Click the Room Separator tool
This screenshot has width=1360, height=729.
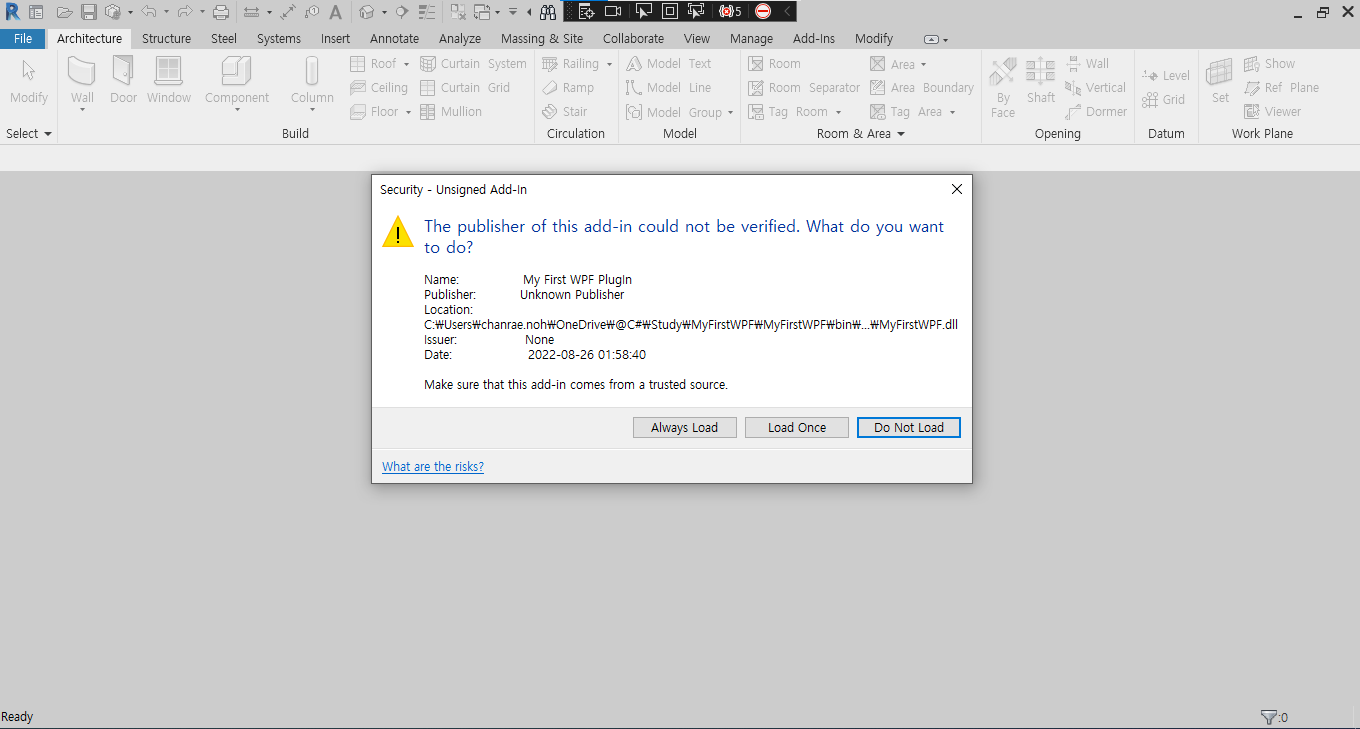click(804, 88)
